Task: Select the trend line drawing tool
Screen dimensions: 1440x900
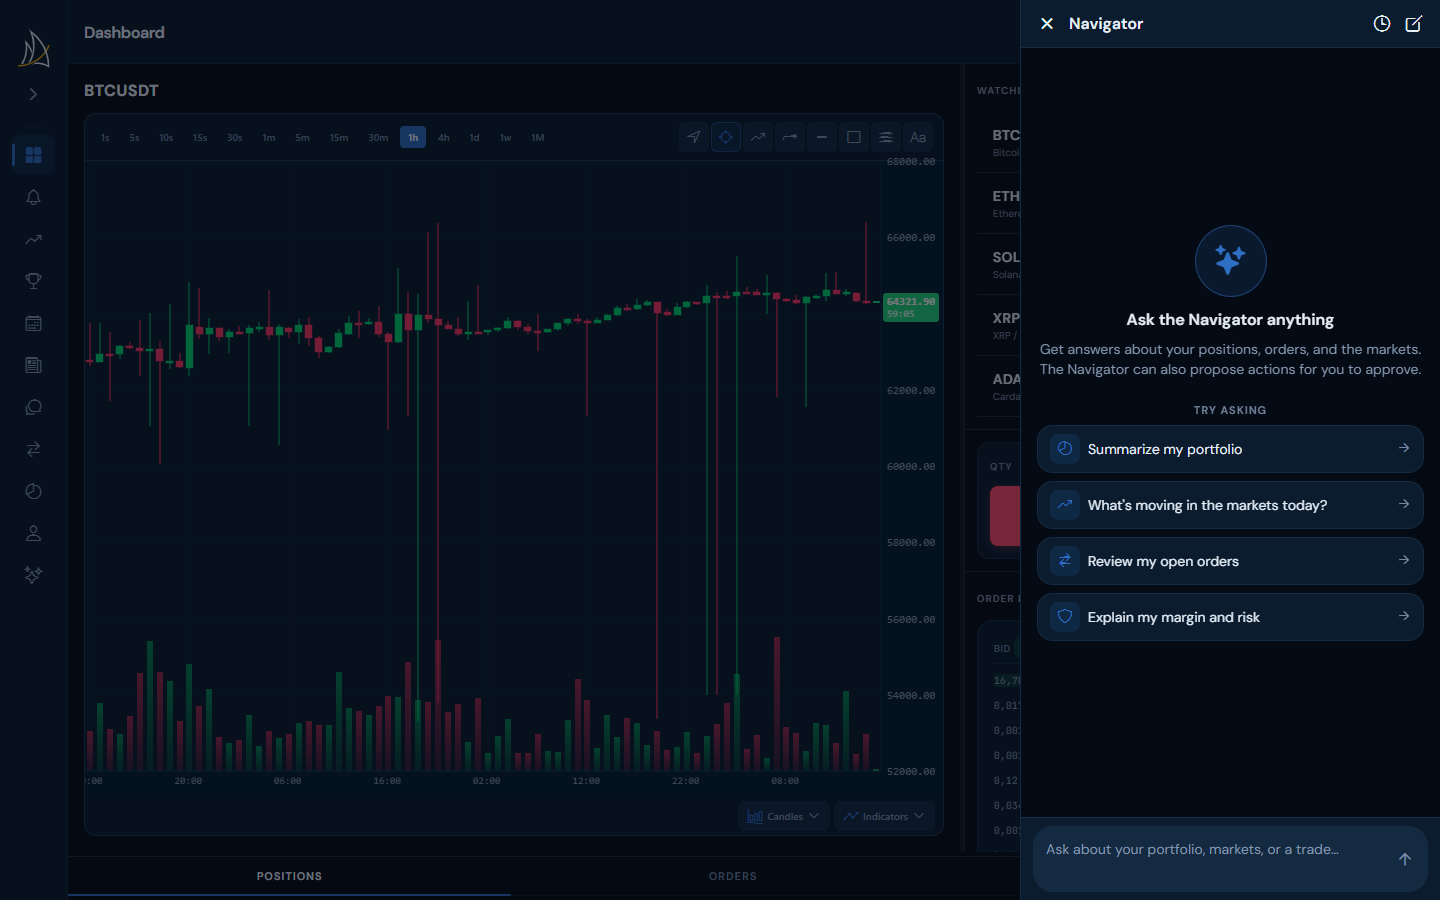Action: tap(758, 137)
